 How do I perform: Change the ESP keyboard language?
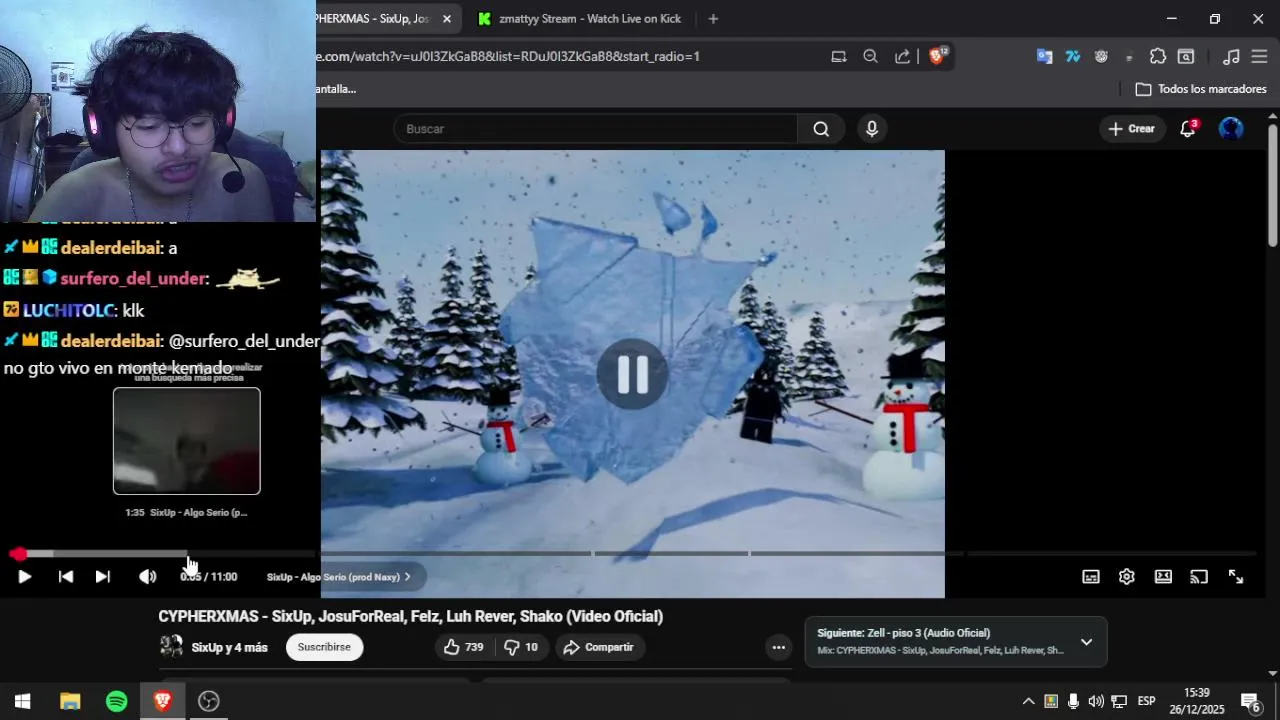[1147, 701]
